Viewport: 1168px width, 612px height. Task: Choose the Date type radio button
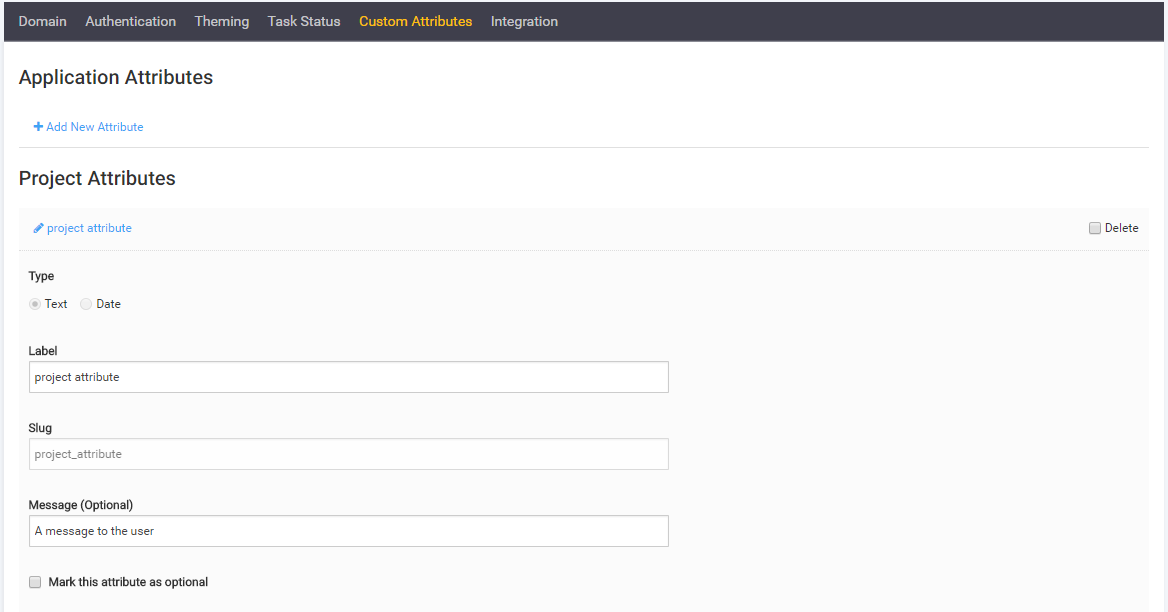pyautogui.click(x=86, y=304)
